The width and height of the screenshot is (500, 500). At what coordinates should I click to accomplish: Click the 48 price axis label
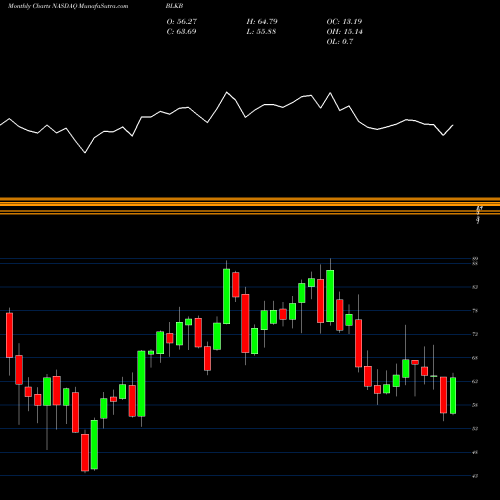coord(475,452)
